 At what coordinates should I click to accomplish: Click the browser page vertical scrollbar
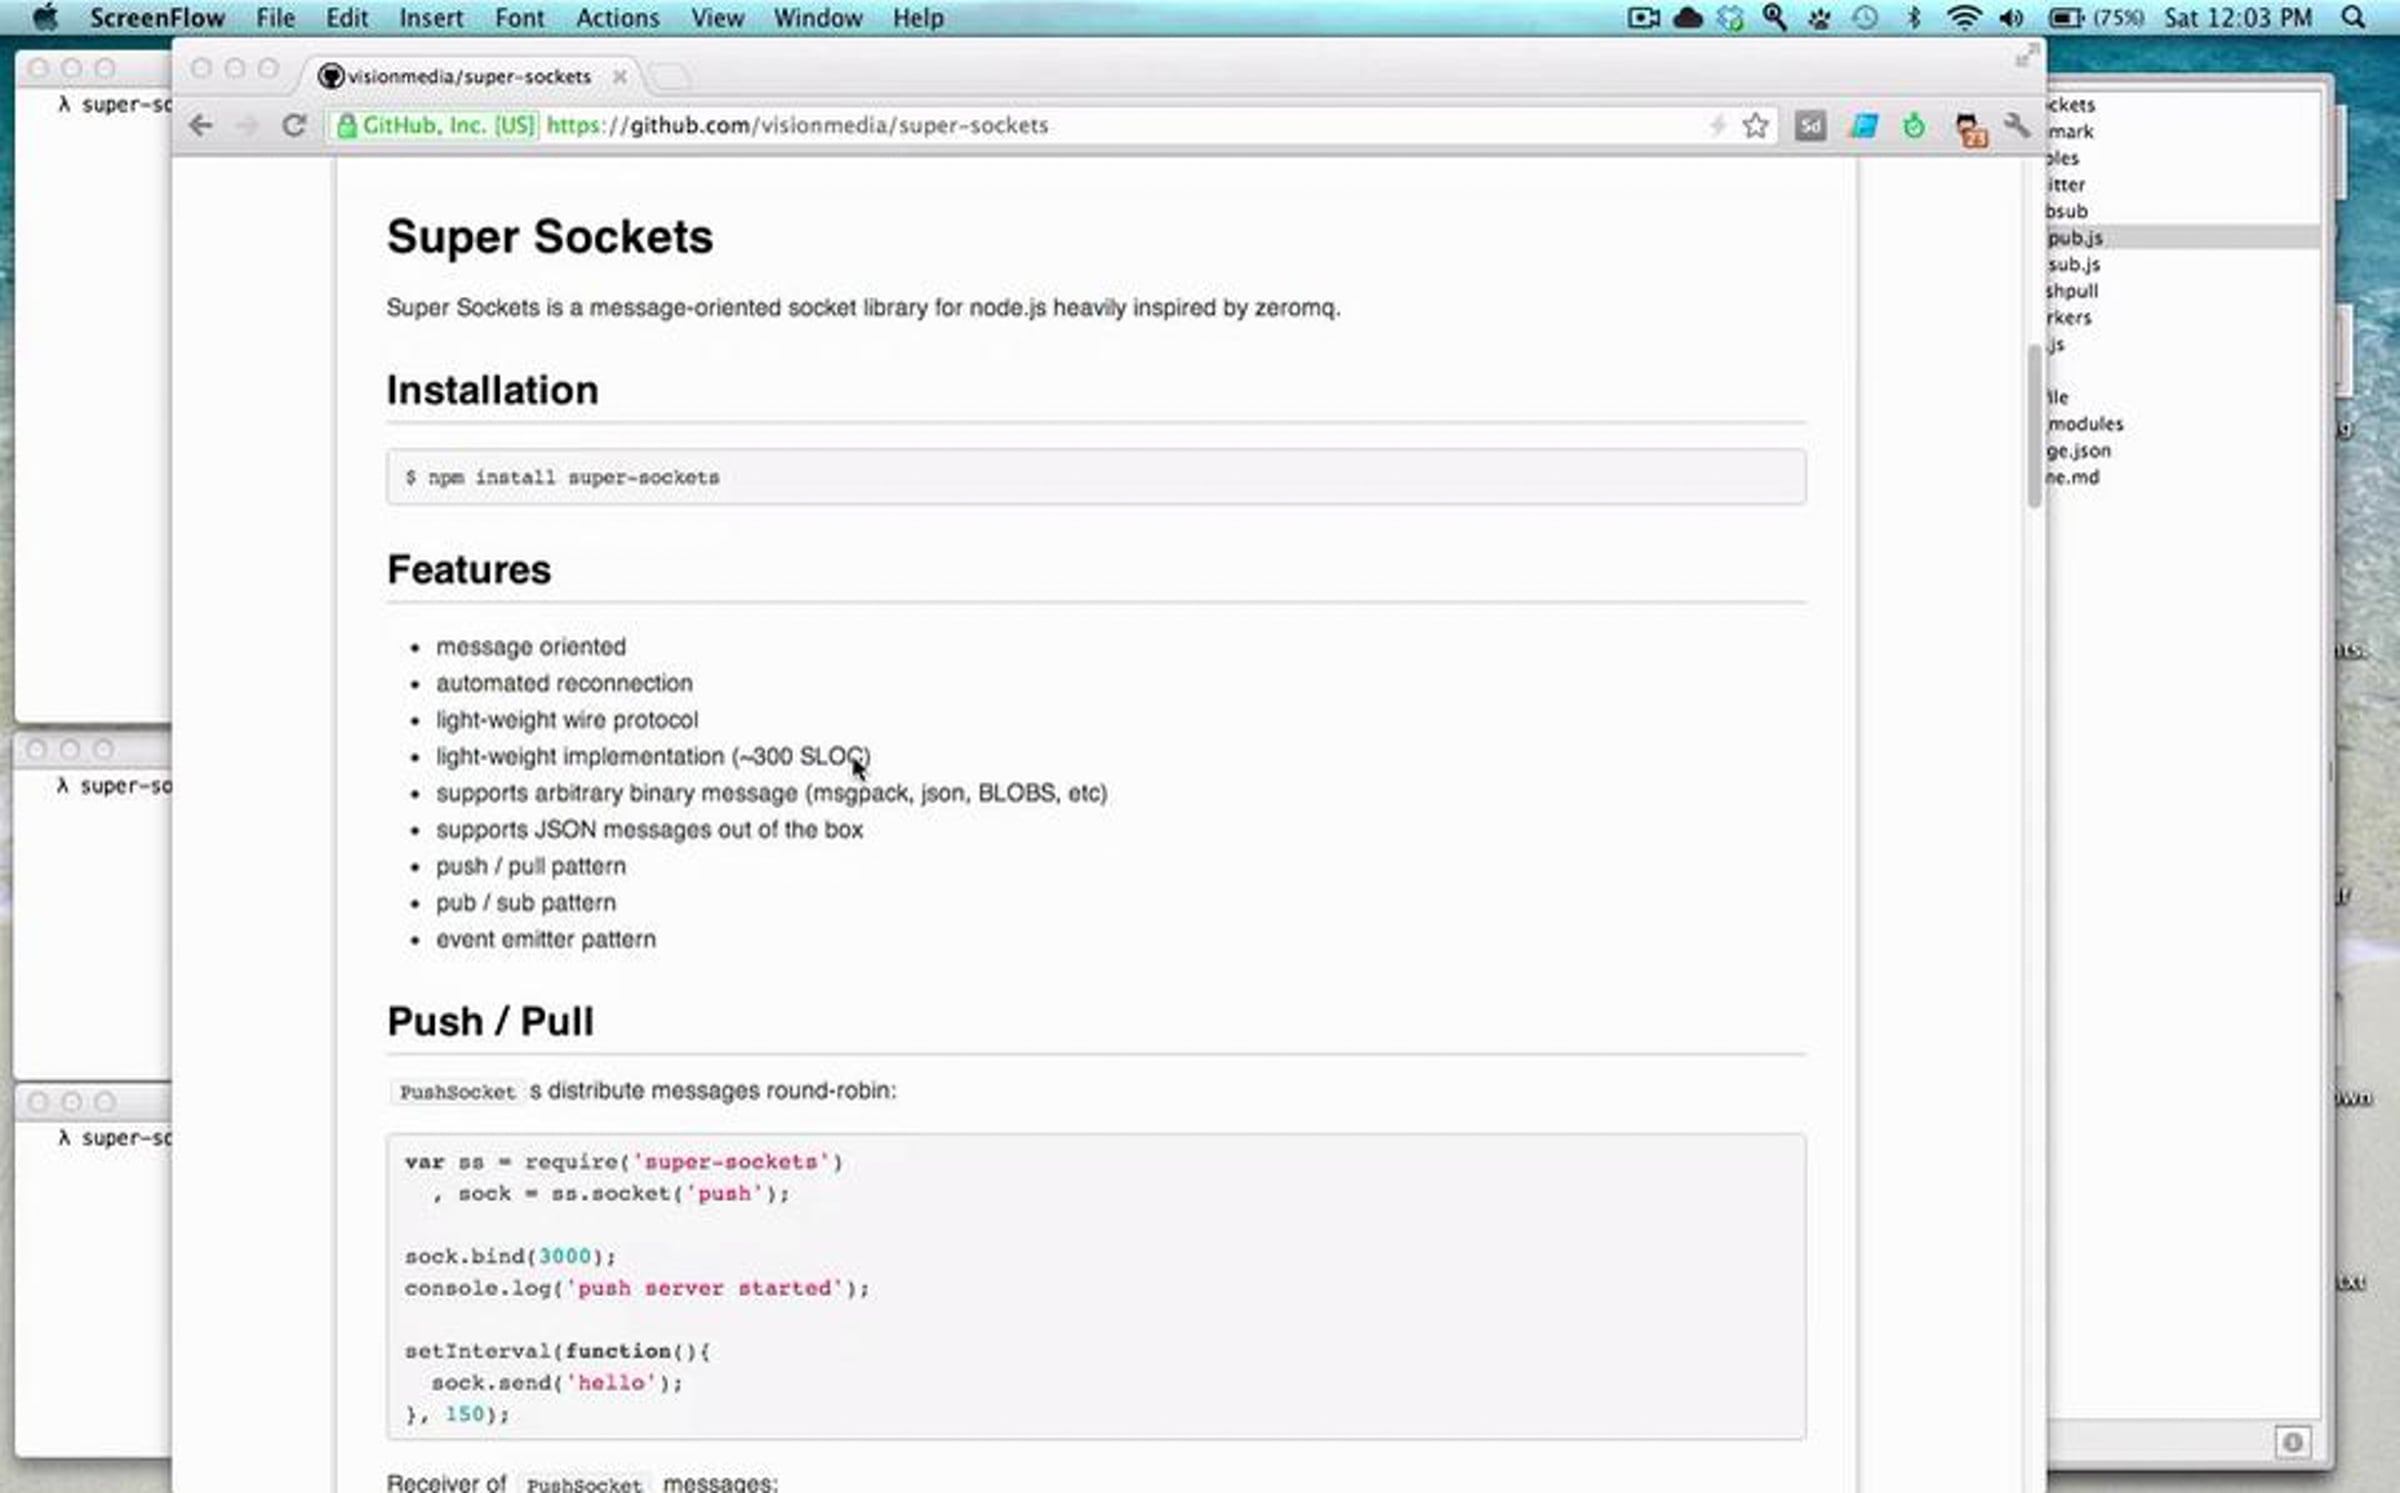point(2035,425)
